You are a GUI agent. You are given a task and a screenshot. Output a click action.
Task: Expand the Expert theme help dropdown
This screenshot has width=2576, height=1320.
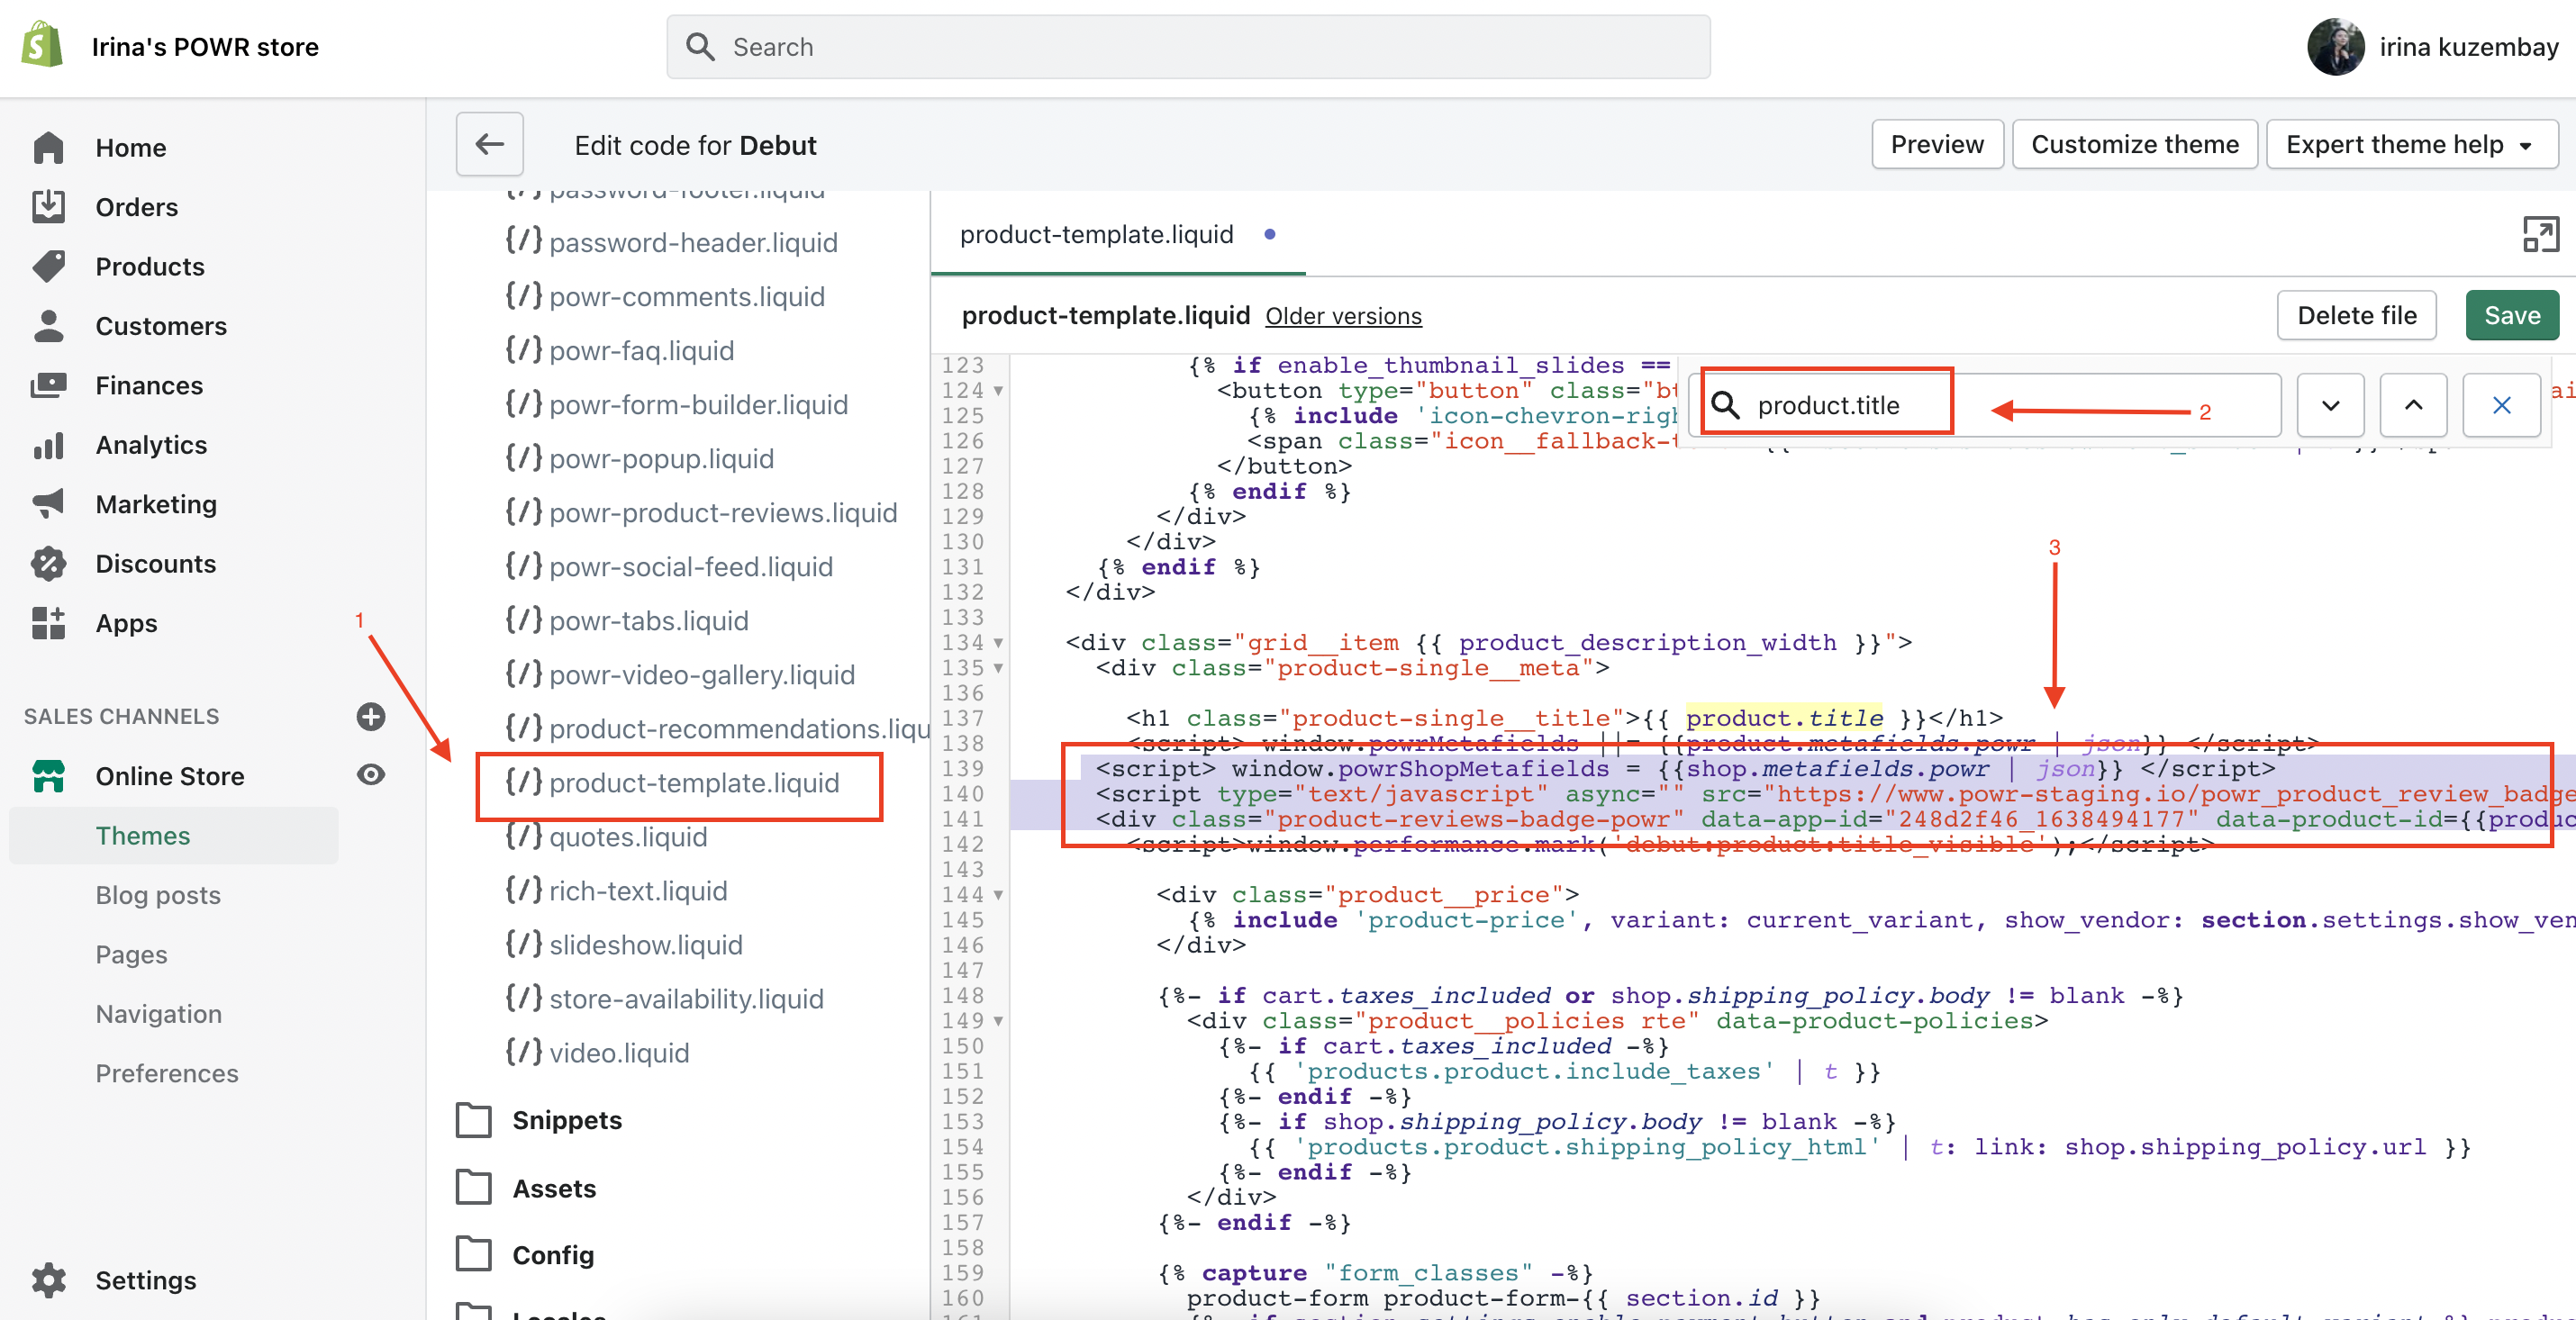coord(2412,145)
